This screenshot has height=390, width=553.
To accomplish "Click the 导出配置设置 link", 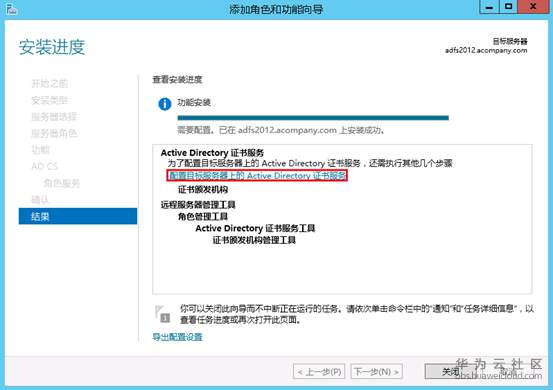I will 177,337.
